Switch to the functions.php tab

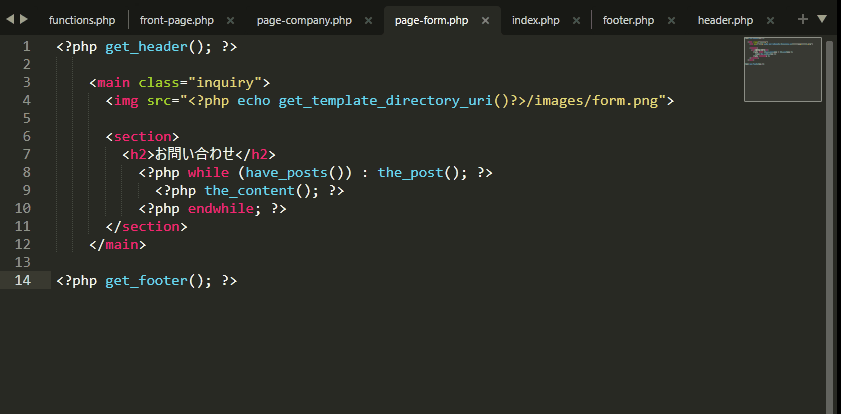pos(82,20)
